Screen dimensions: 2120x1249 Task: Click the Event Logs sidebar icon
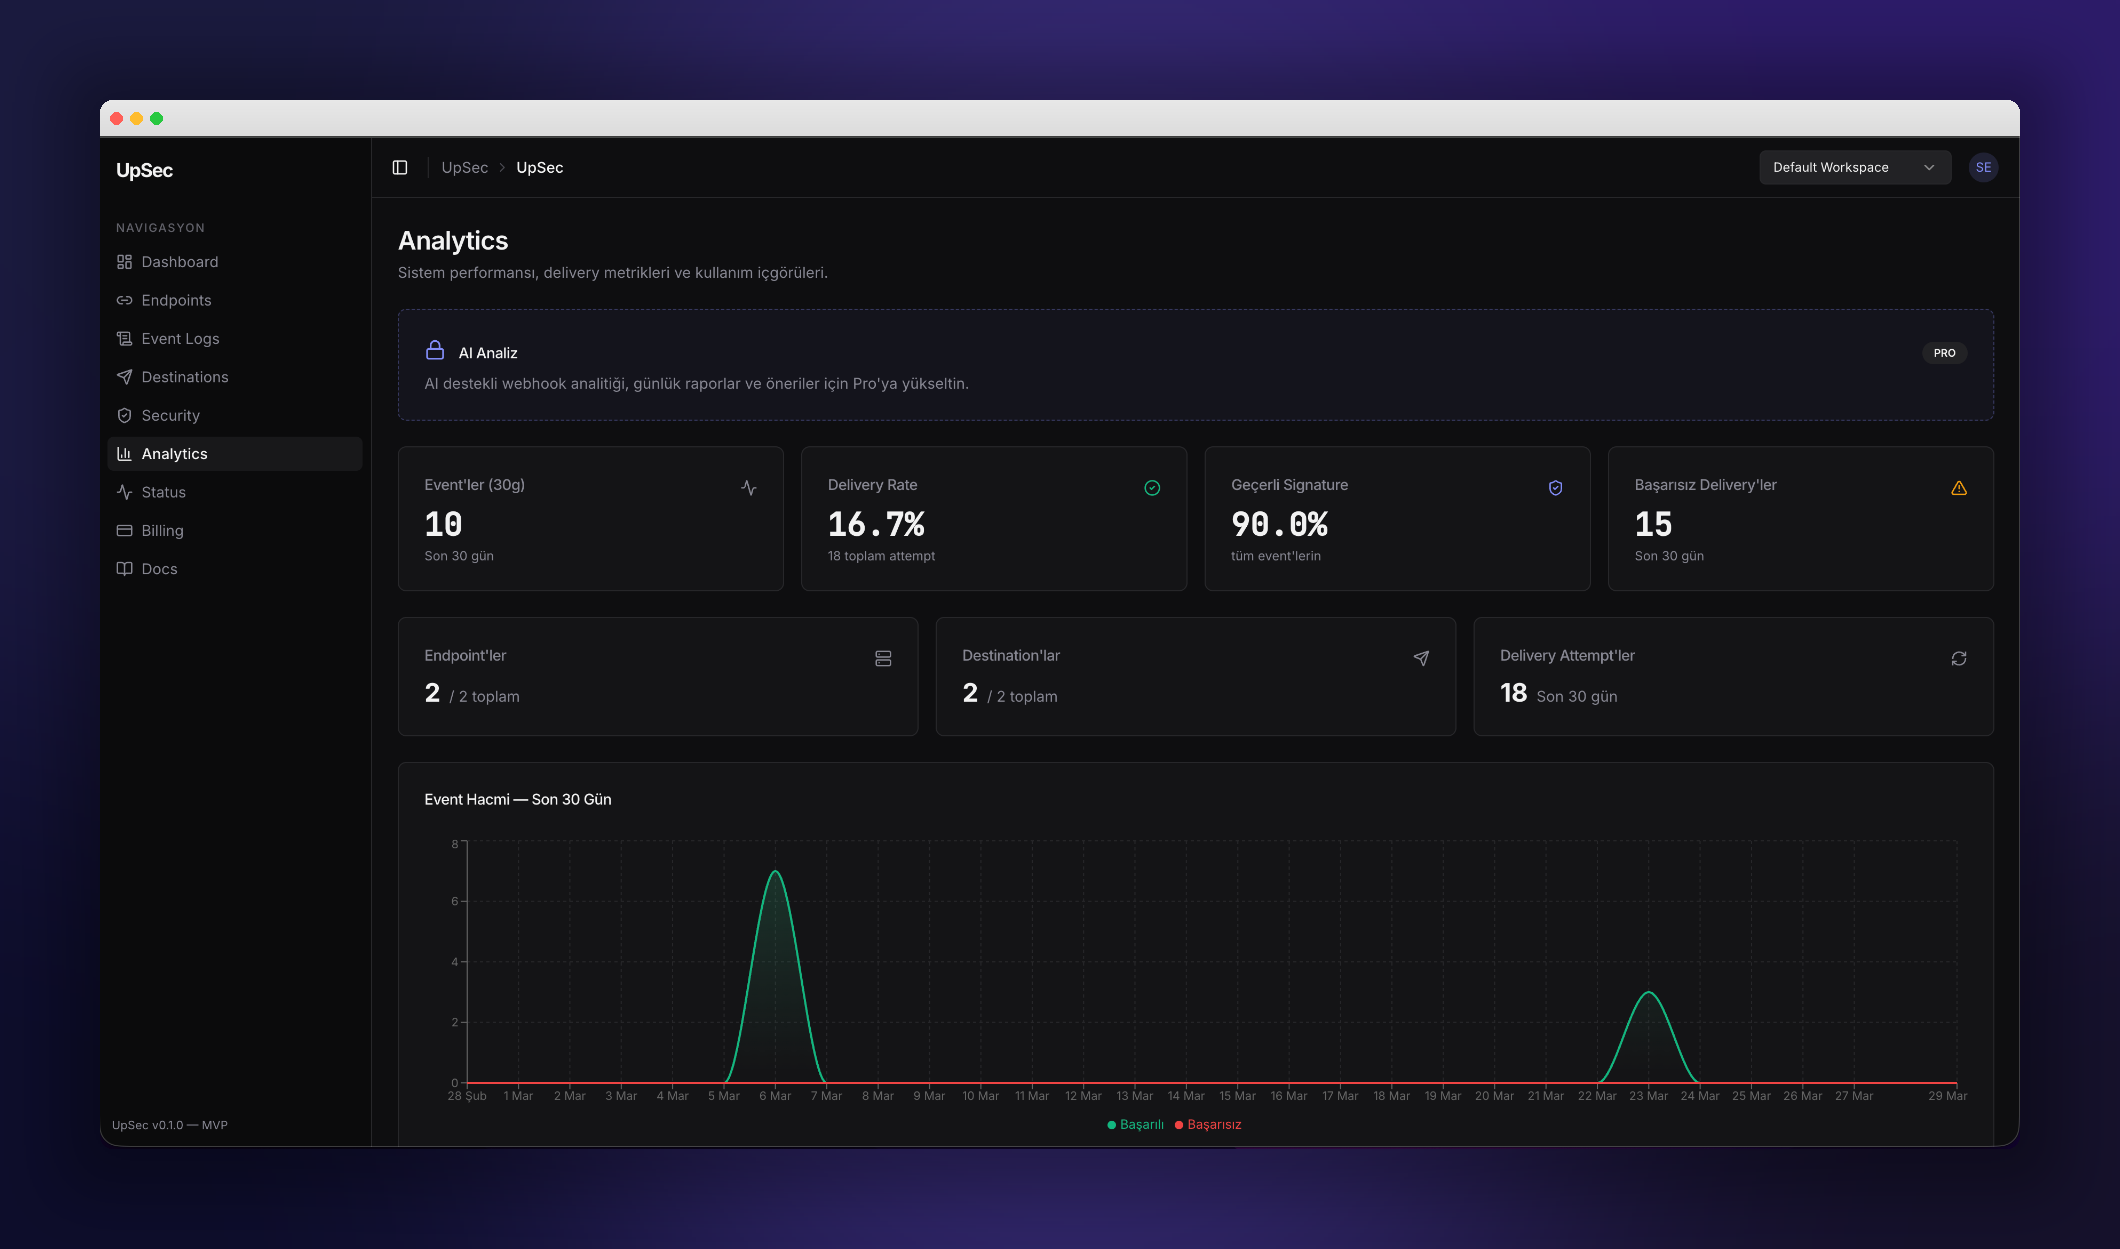pos(124,339)
